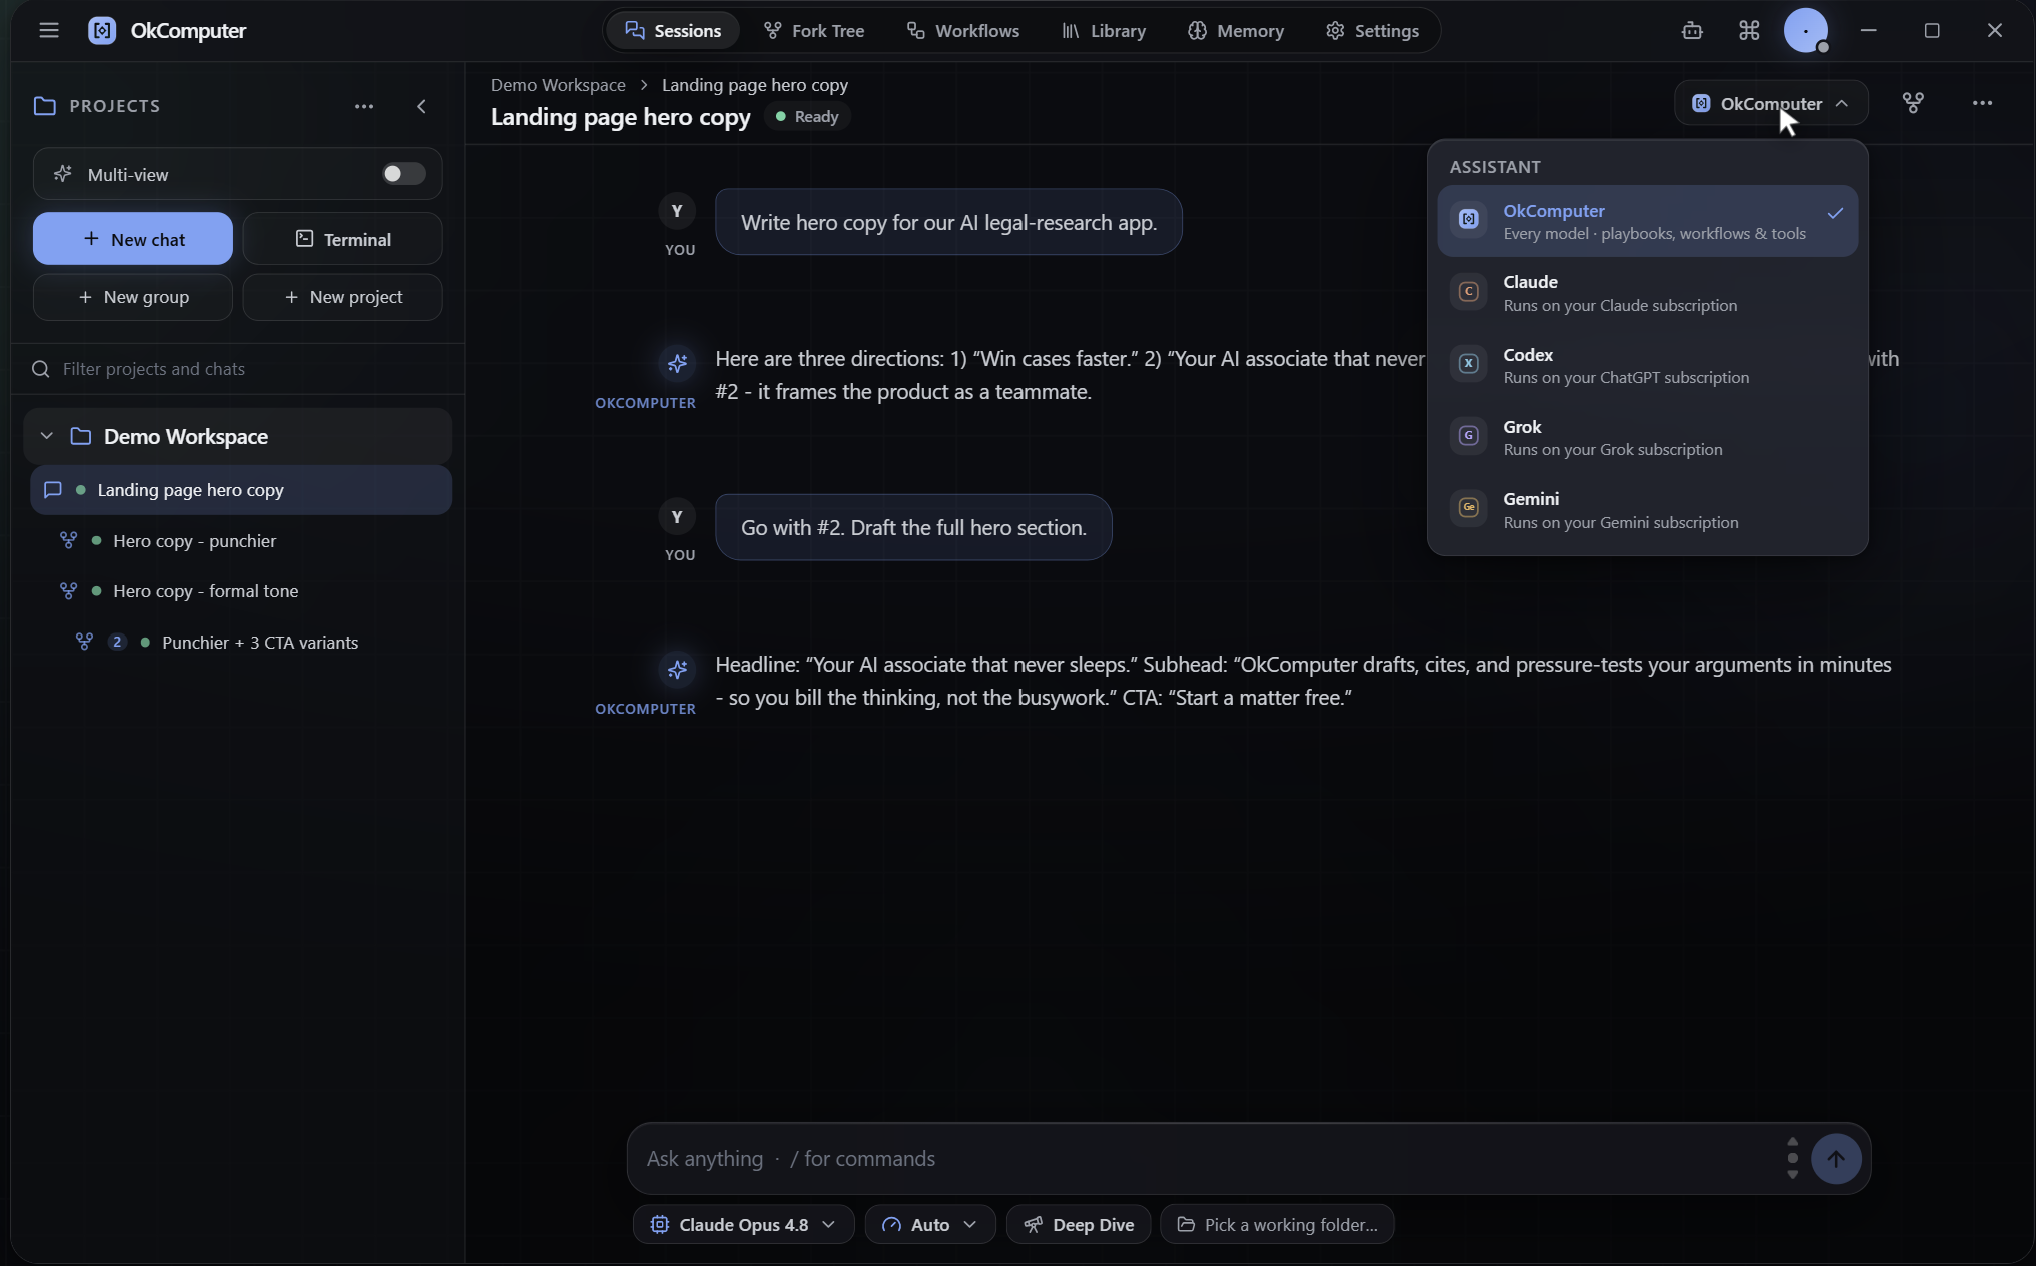This screenshot has height=1266, width=2036.
Task: Click message 'Go with #2. Draft the full hero section.'
Action: point(913,527)
